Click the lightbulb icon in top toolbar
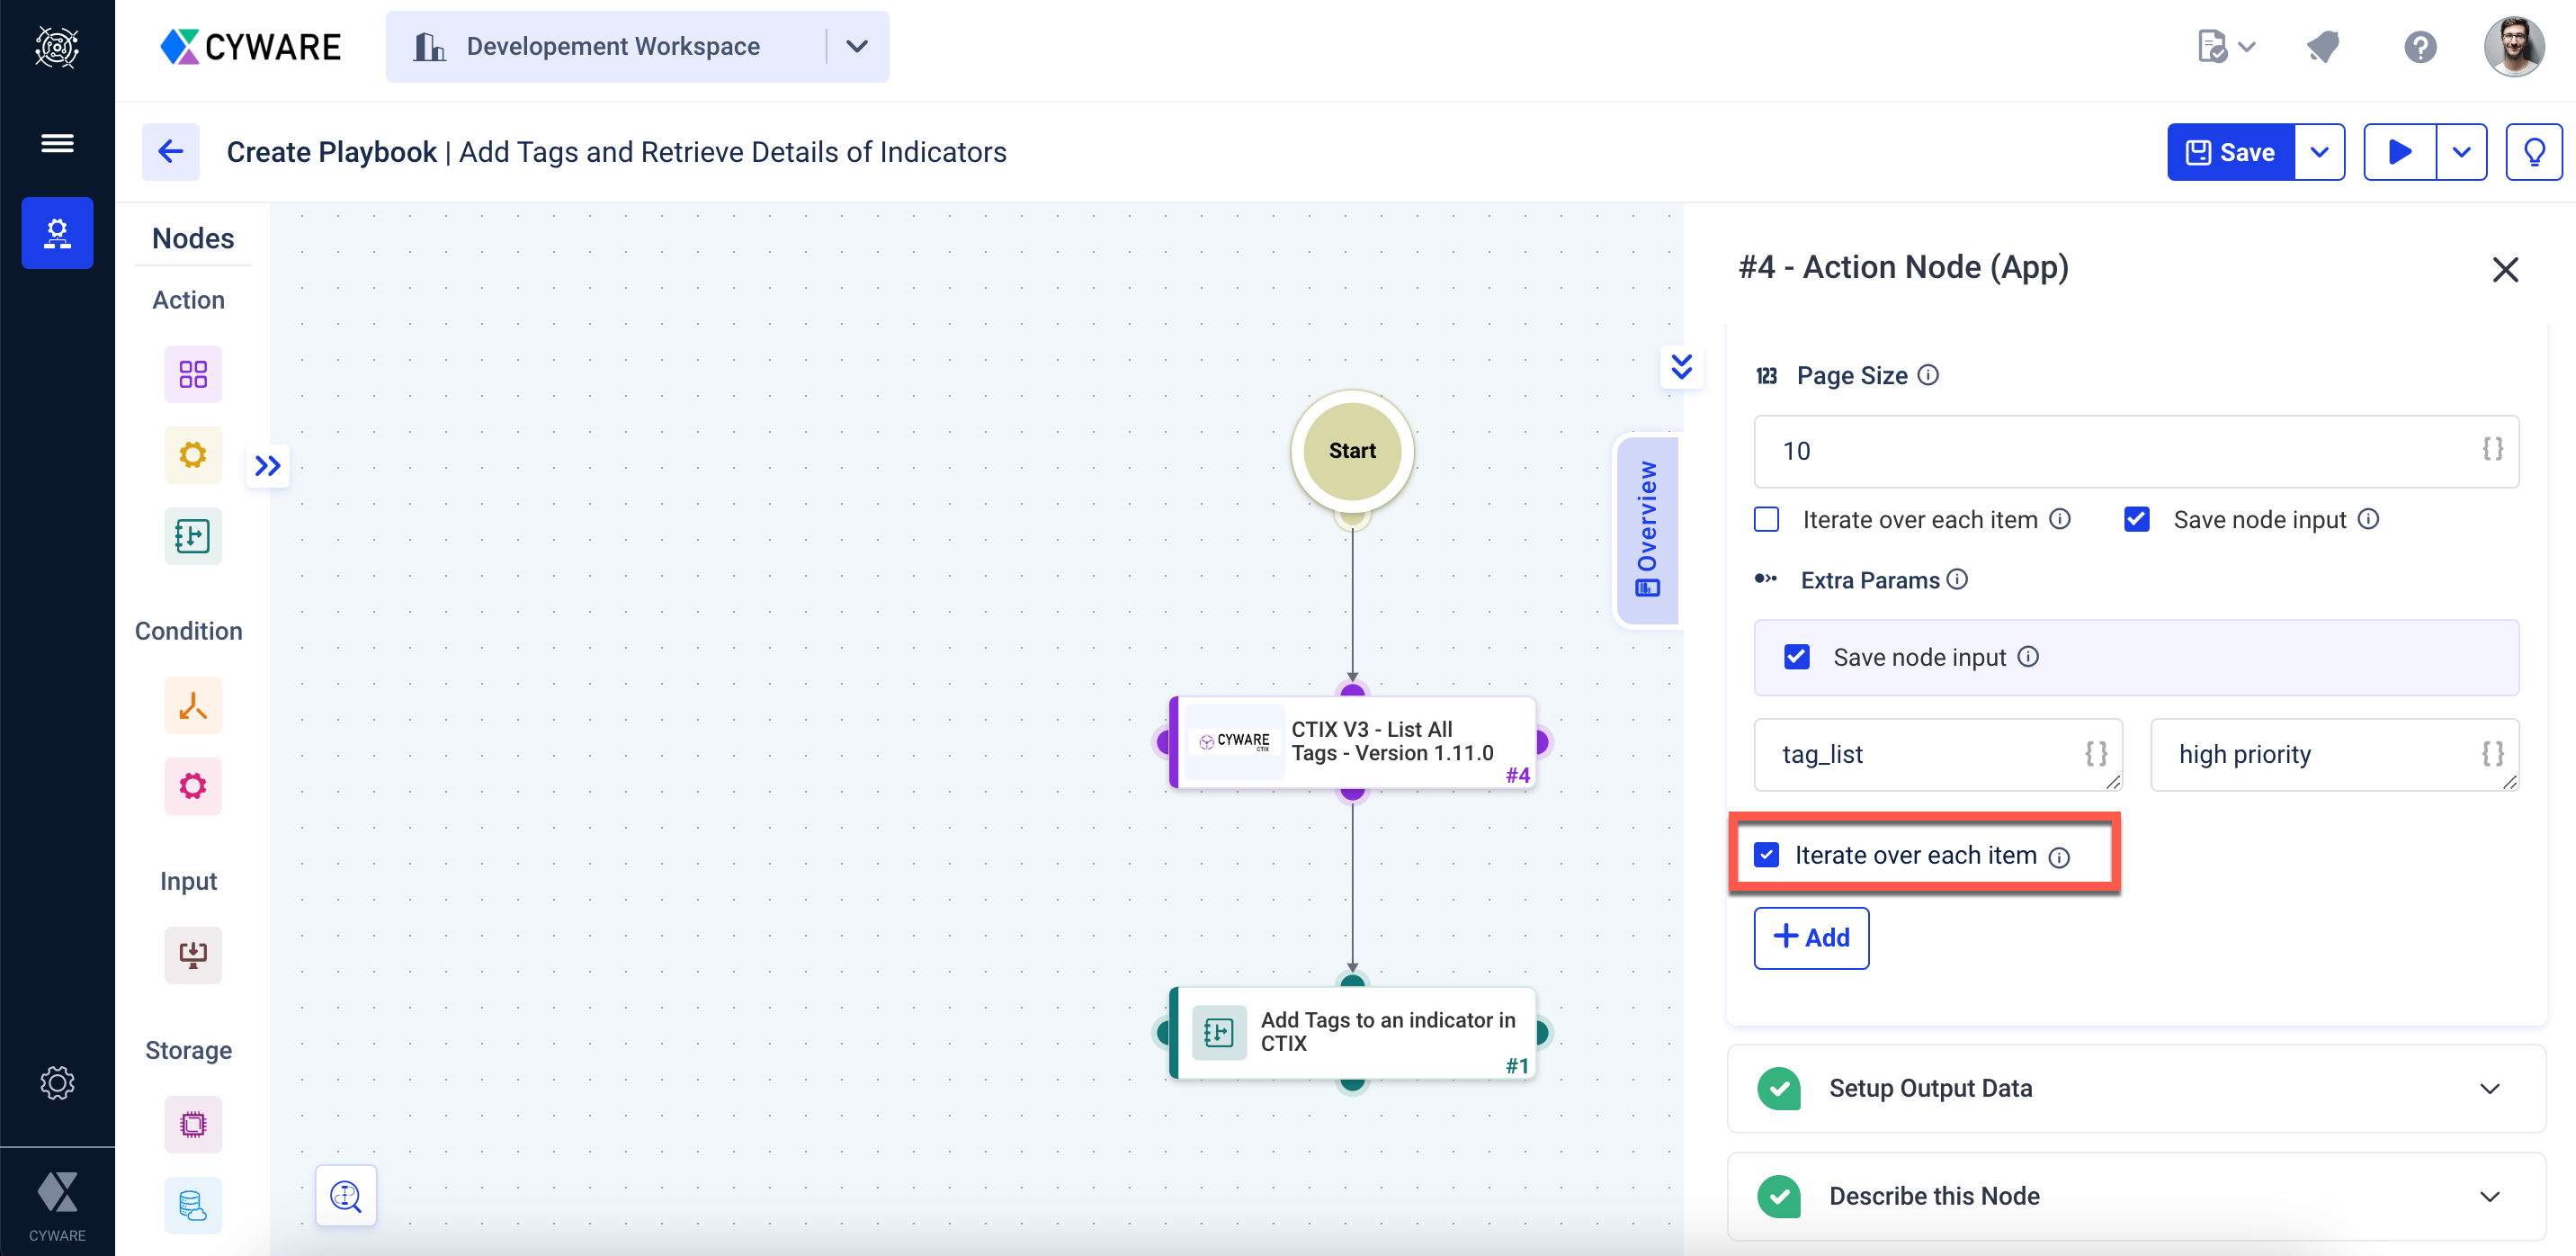The width and height of the screenshot is (2576, 1256). (2533, 152)
